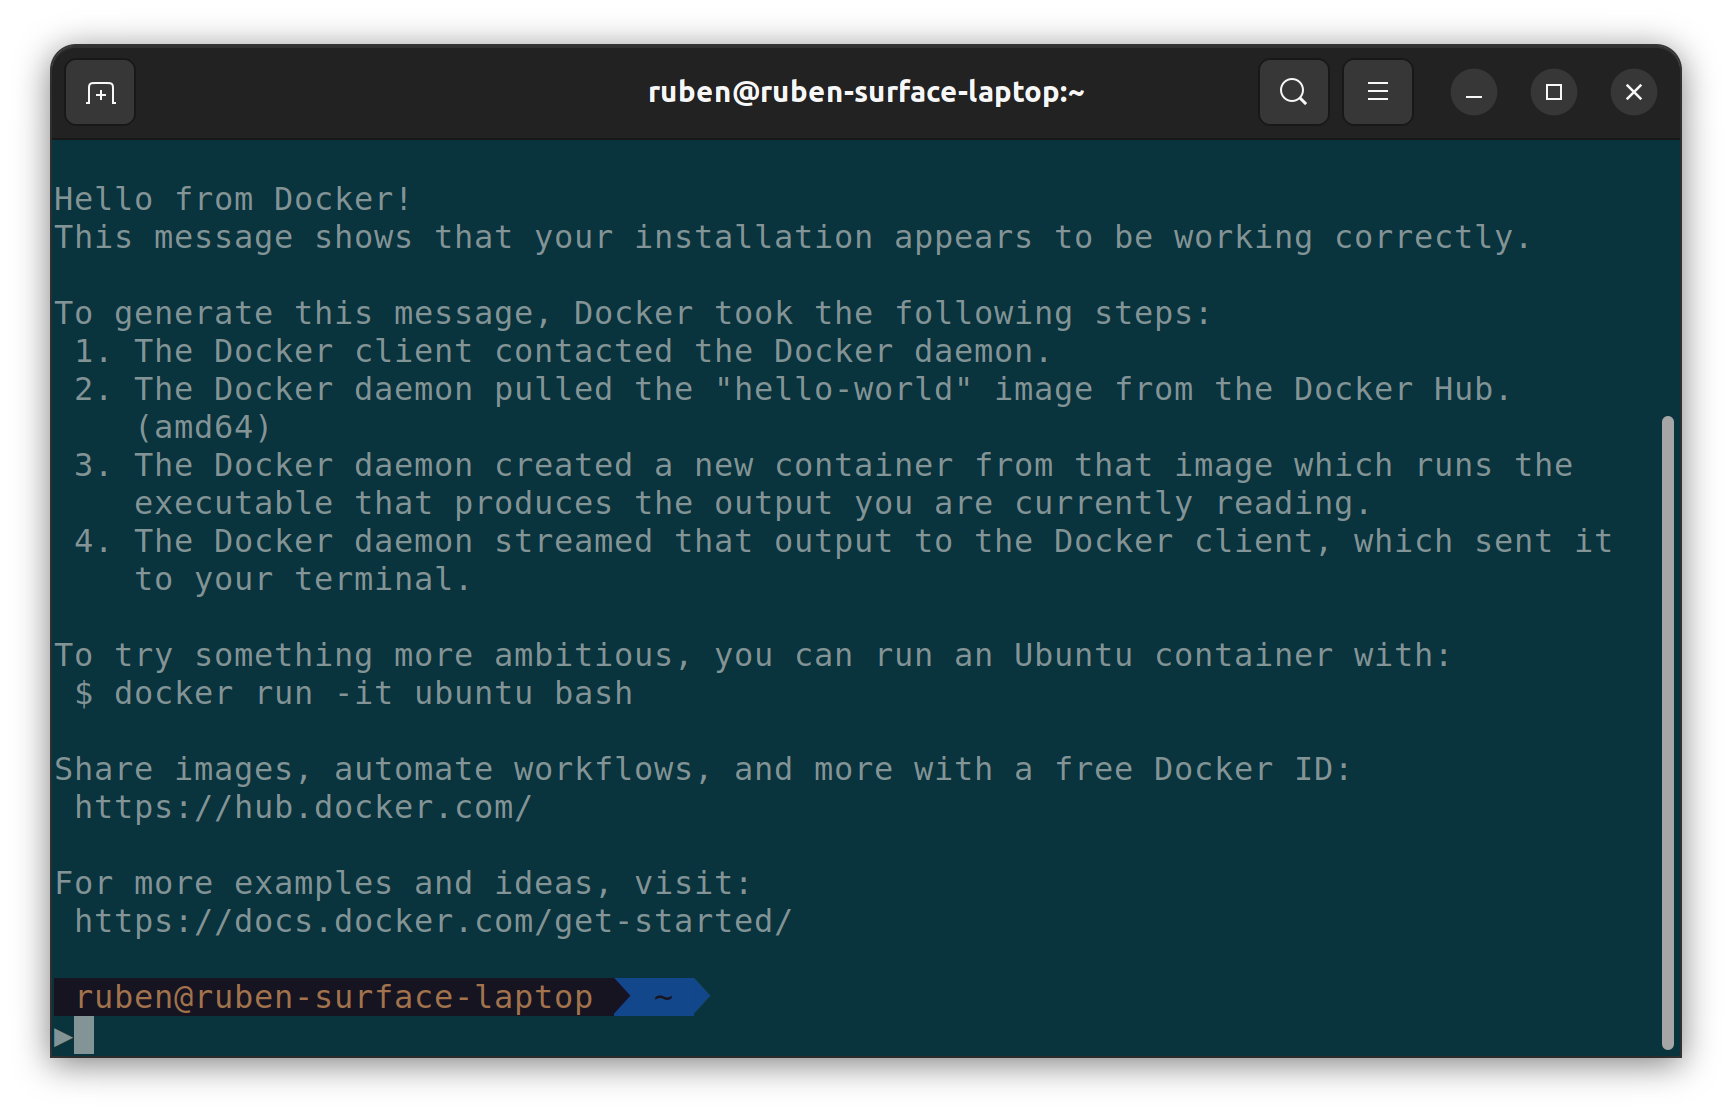Click the "Hello from Docker!" line
The width and height of the screenshot is (1732, 1114).
(233, 199)
